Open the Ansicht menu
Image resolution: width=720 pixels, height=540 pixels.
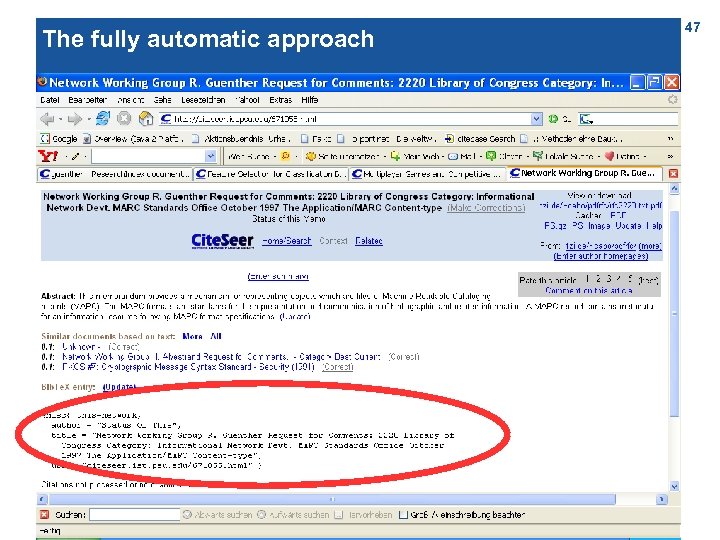[x=130, y=100]
